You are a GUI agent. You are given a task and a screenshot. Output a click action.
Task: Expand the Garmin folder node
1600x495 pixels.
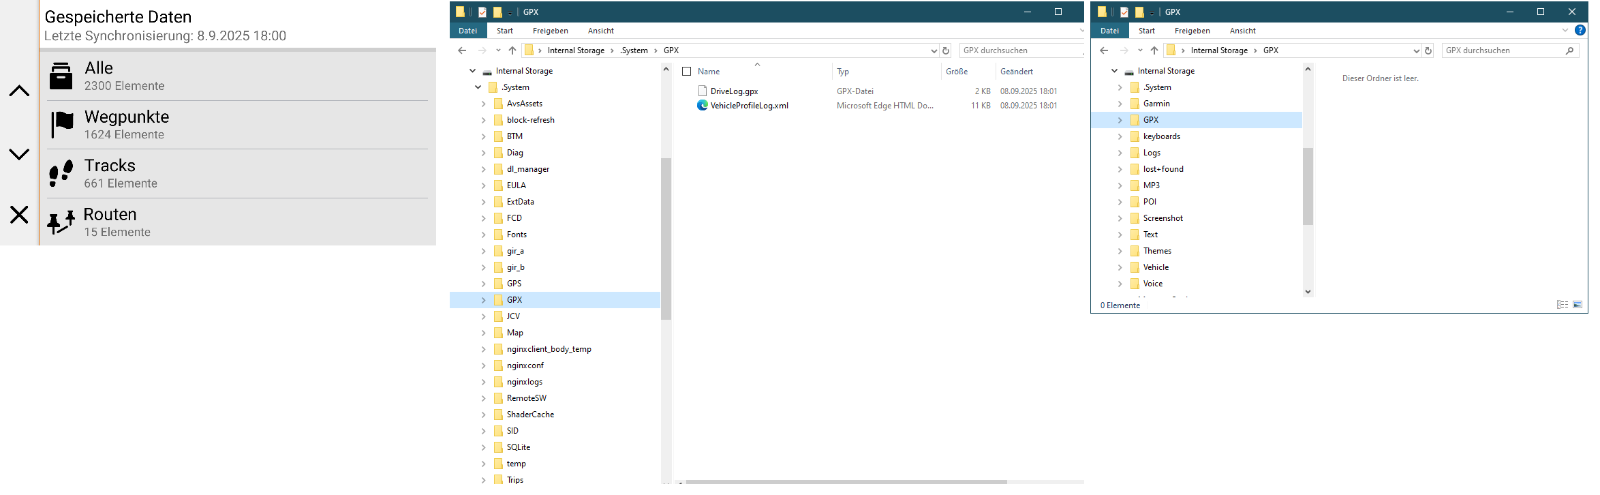pos(1120,104)
